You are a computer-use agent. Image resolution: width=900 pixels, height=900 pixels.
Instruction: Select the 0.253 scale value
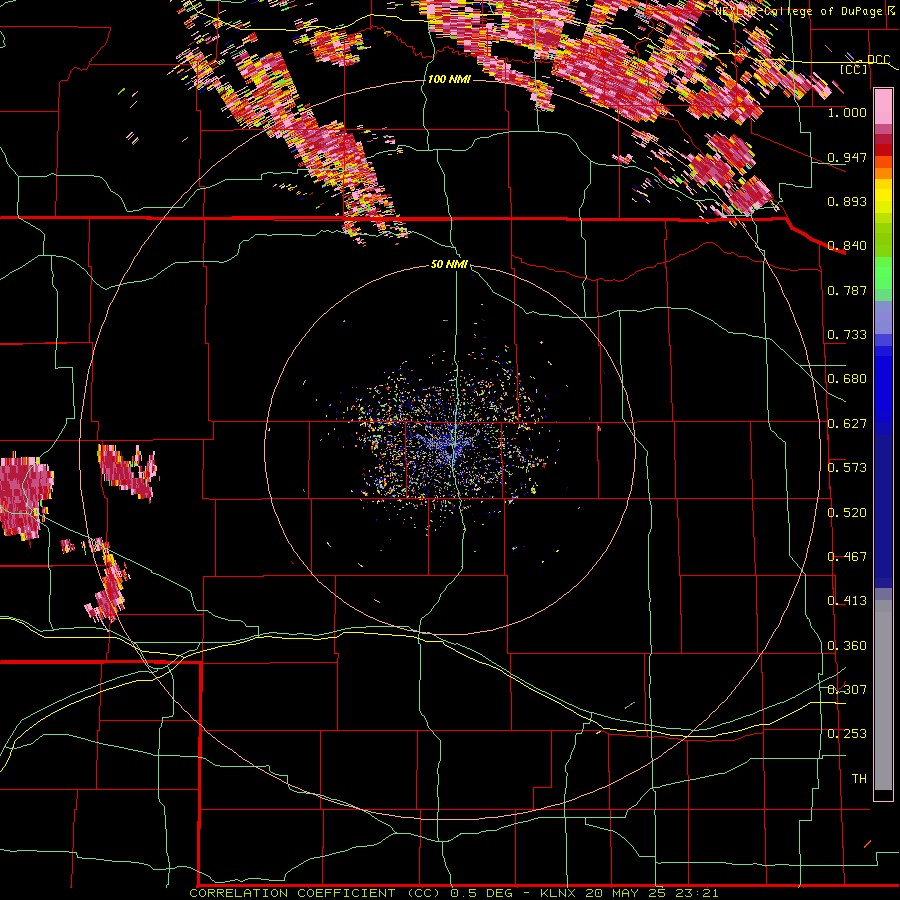coord(847,734)
